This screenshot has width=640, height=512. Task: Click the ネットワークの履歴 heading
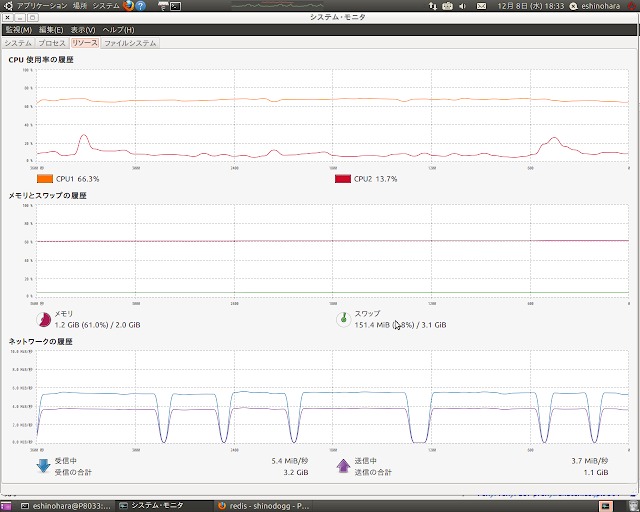[40, 341]
